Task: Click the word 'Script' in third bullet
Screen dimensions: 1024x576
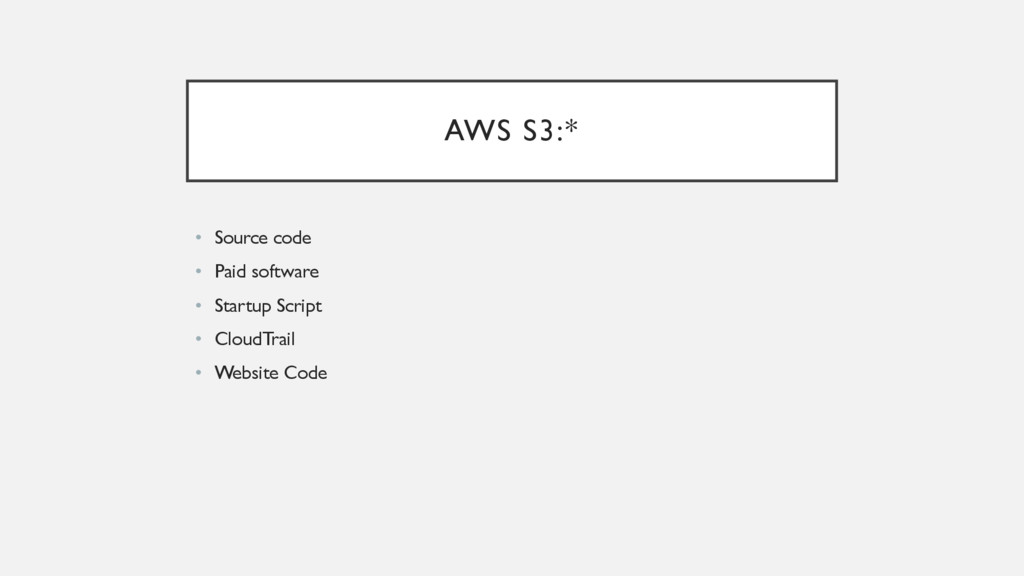Action: [x=299, y=306]
